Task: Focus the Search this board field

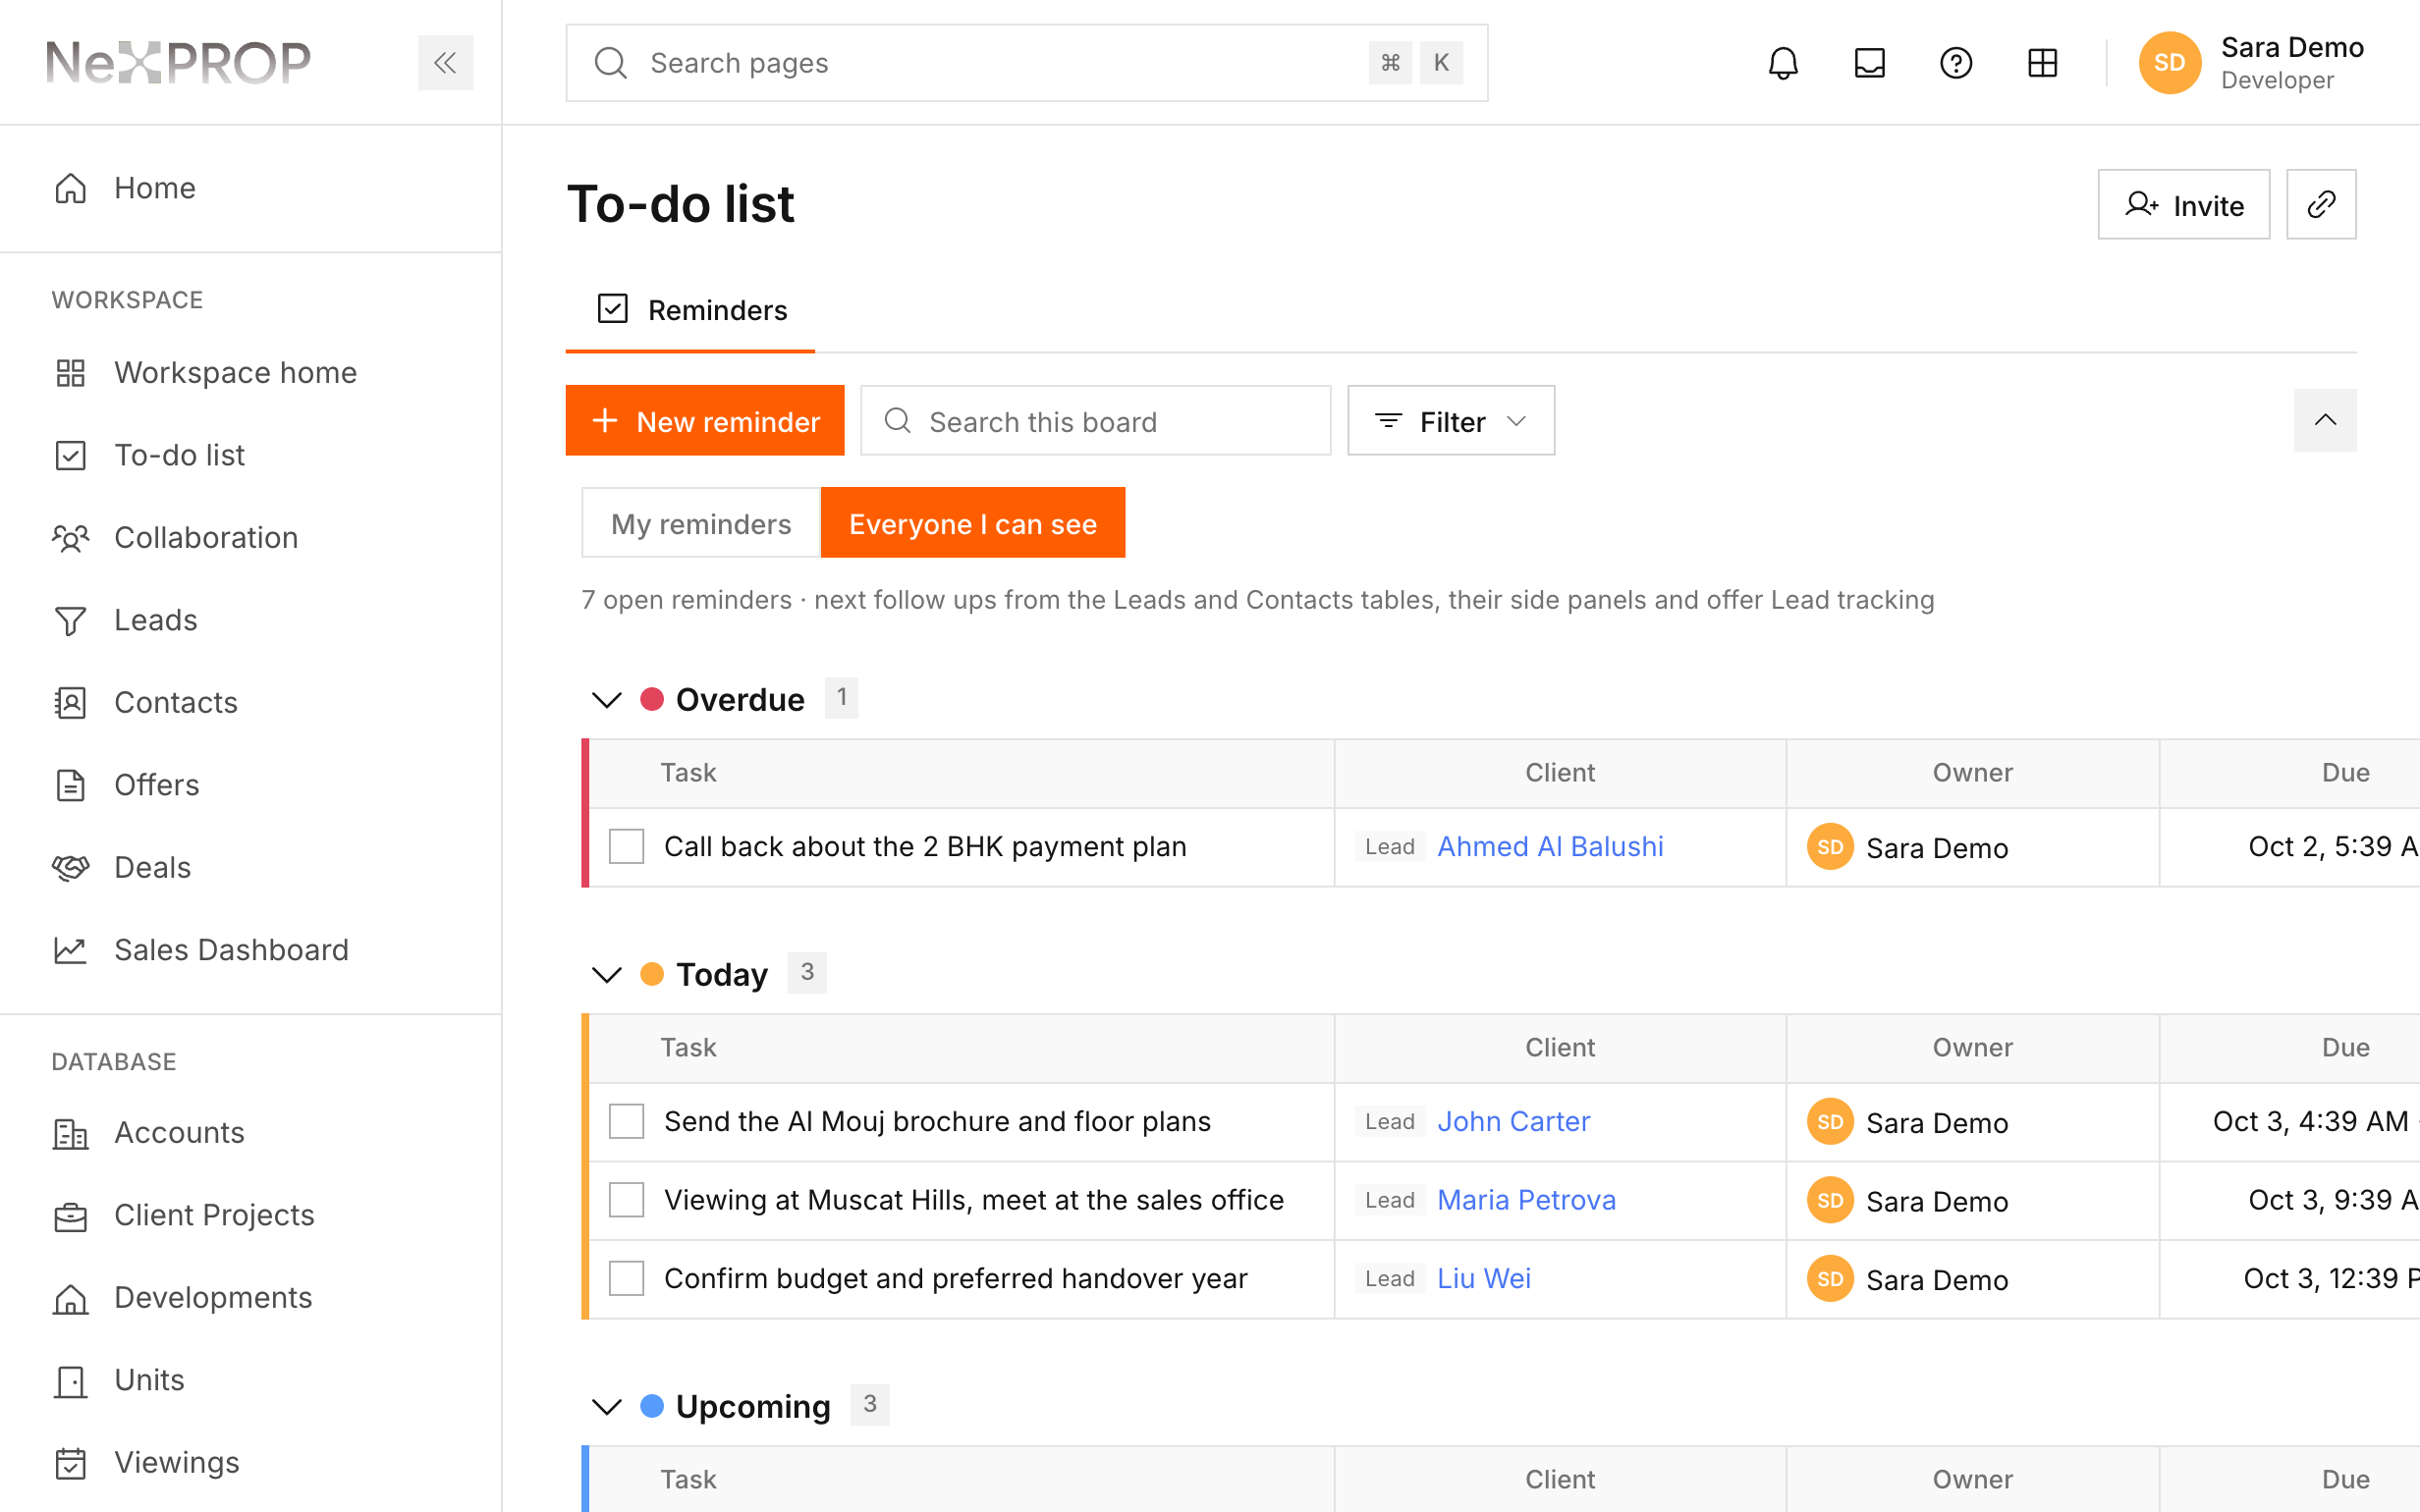Action: pyautogui.click(x=1096, y=421)
